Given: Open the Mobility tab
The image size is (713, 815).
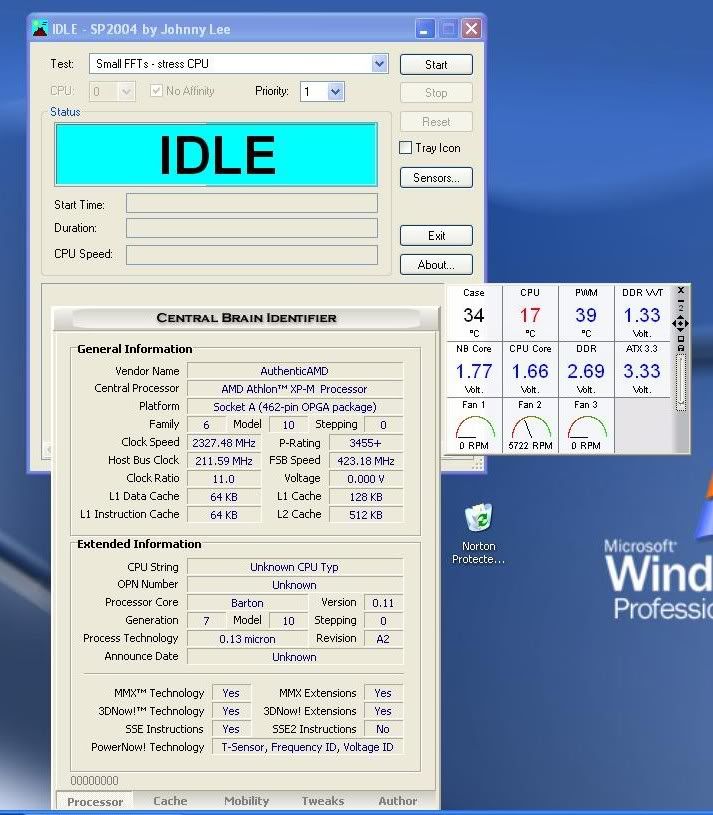Looking at the screenshot, I should 246,801.
